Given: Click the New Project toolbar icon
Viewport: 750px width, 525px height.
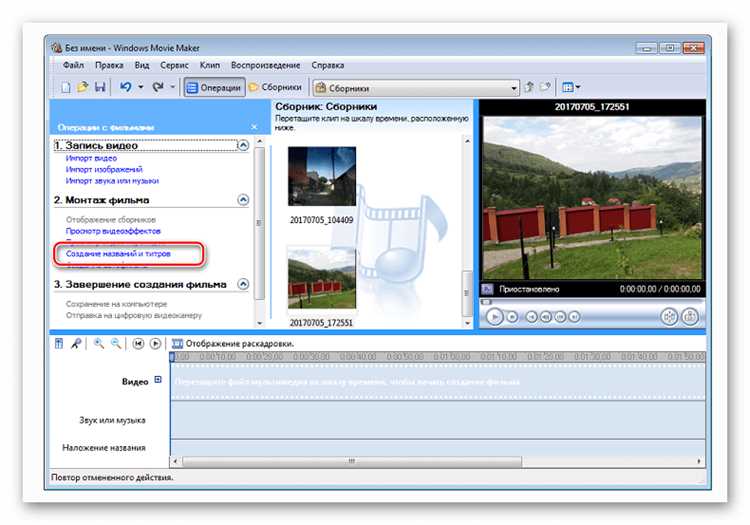Looking at the screenshot, I should click(66, 88).
